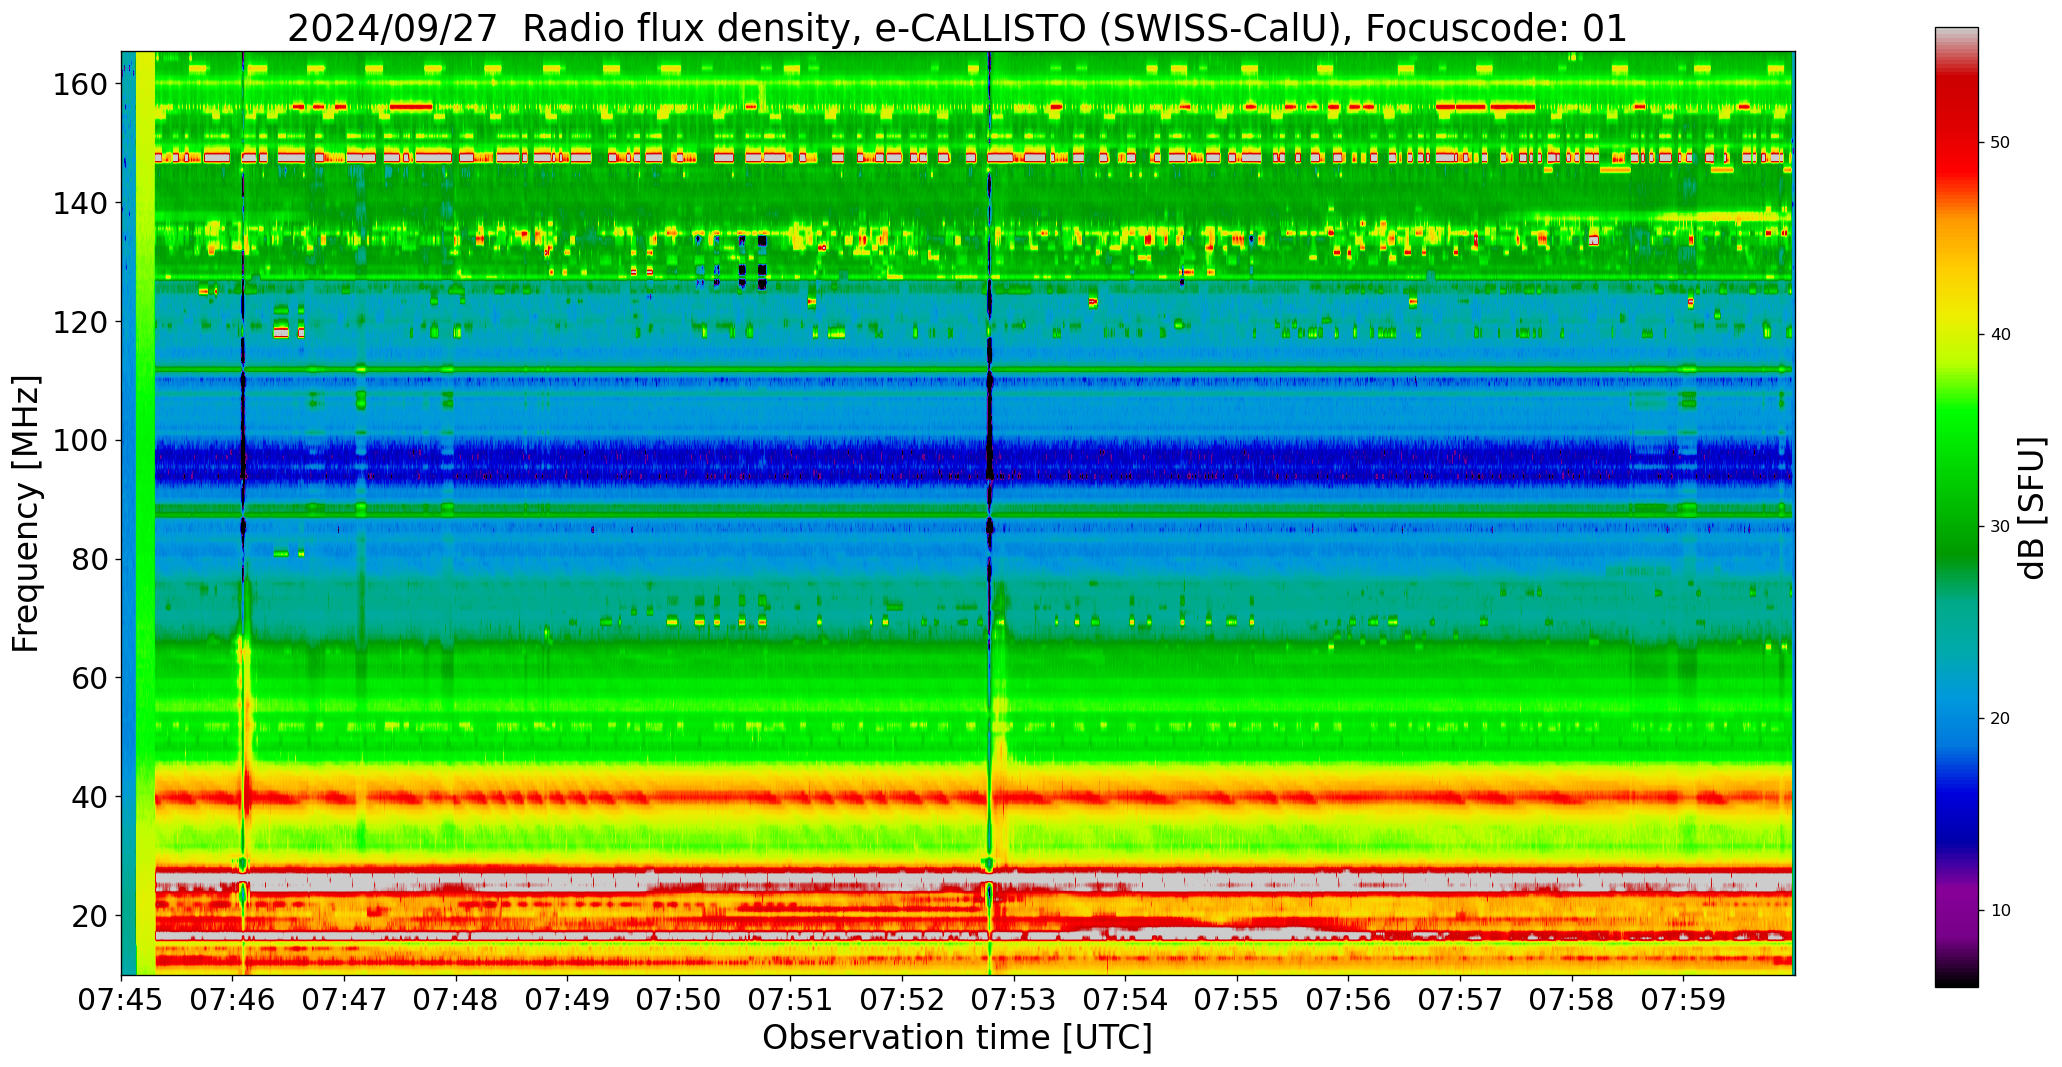The image size is (2062, 1067).
Task: Click the plot title naming e-CALLISTO SWISS-CalU
Action: (957, 28)
